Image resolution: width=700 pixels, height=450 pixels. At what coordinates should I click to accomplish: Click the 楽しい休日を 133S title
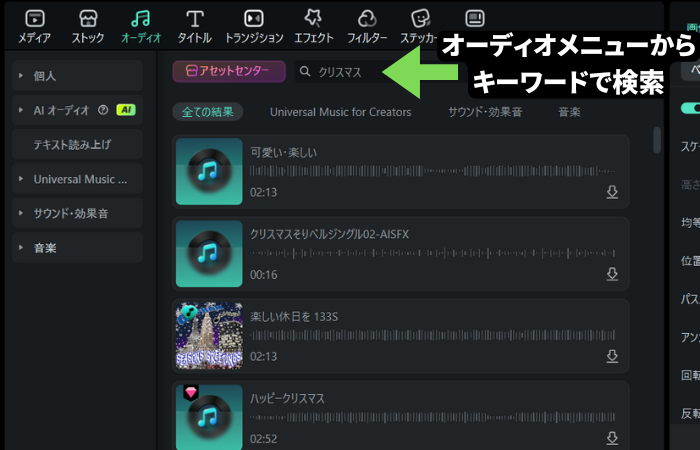click(294, 317)
